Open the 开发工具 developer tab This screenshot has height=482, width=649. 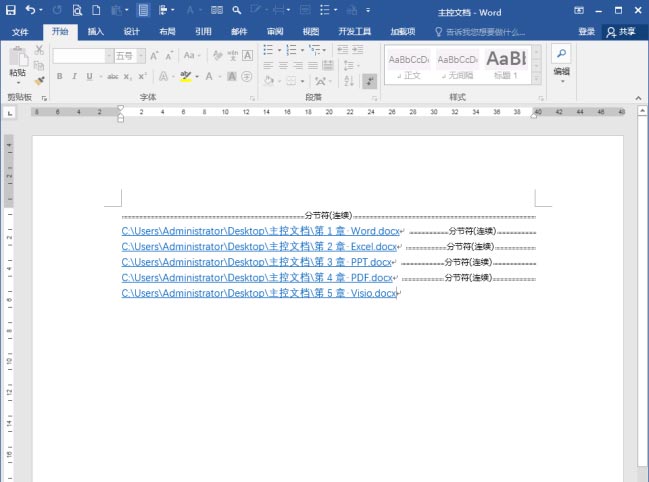pos(355,31)
